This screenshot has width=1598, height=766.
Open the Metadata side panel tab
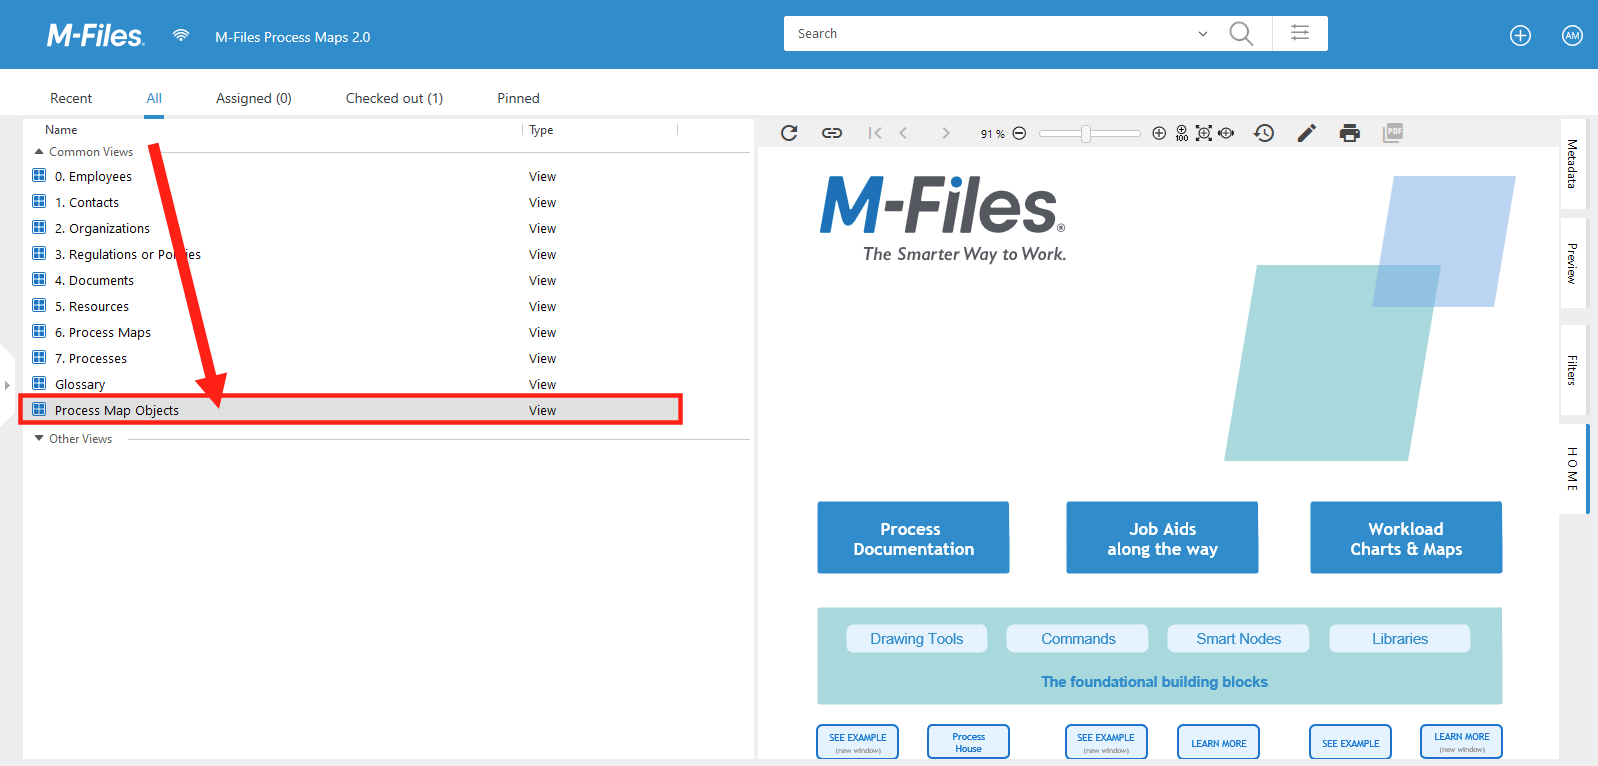coord(1572,164)
